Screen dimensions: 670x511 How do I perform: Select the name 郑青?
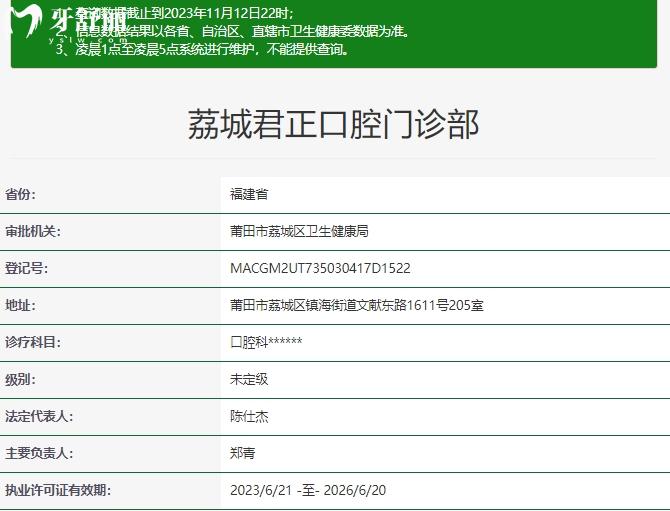click(x=243, y=453)
